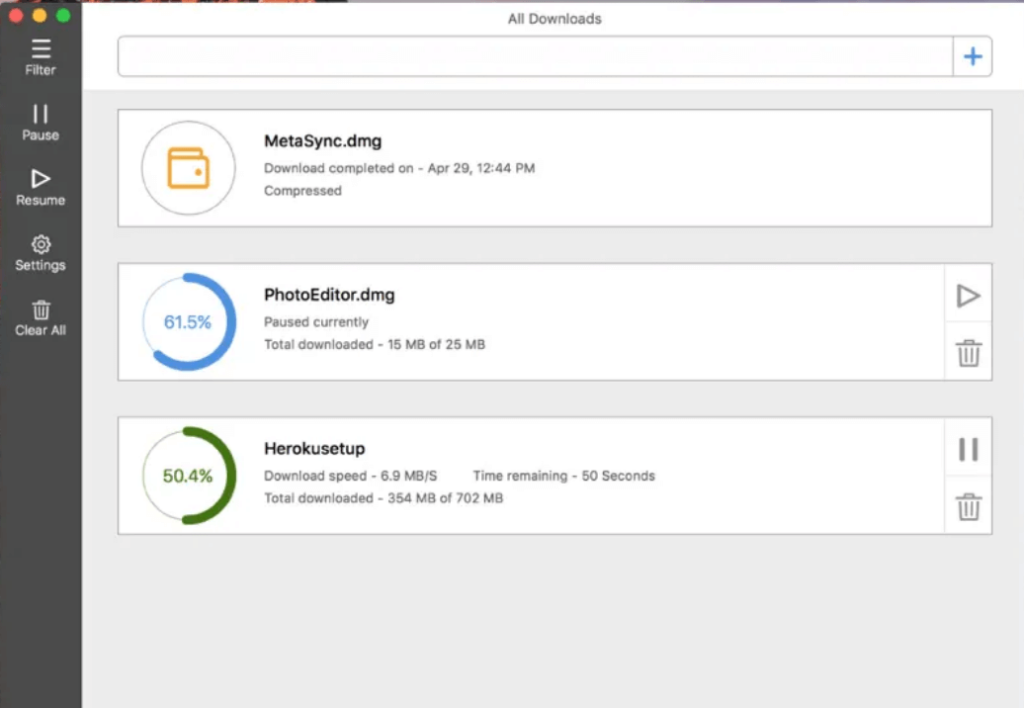Maximize the window with green button
Viewport: 1024px width, 708px height.
pos(63,15)
